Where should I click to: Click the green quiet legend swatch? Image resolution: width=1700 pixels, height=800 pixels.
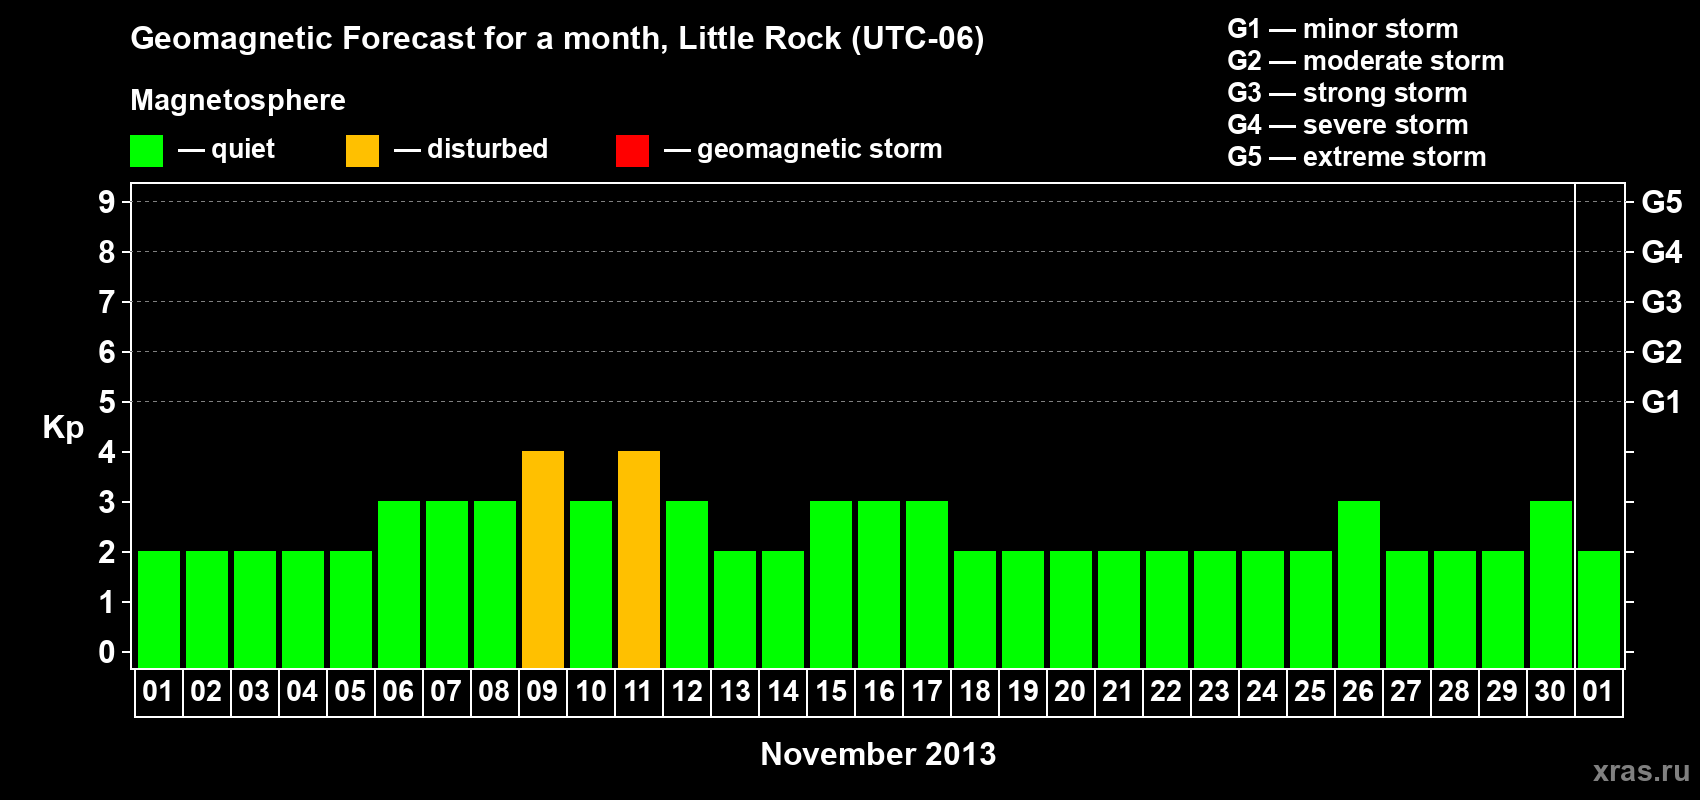(146, 151)
